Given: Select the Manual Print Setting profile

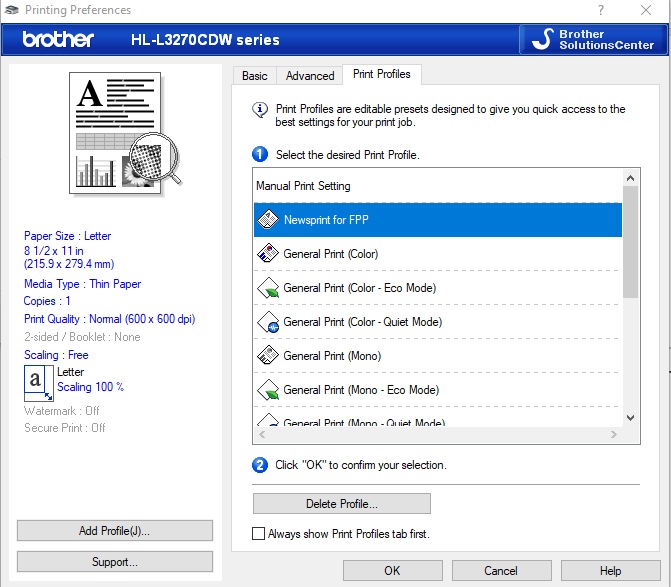Looking at the screenshot, I should [438, 186].
